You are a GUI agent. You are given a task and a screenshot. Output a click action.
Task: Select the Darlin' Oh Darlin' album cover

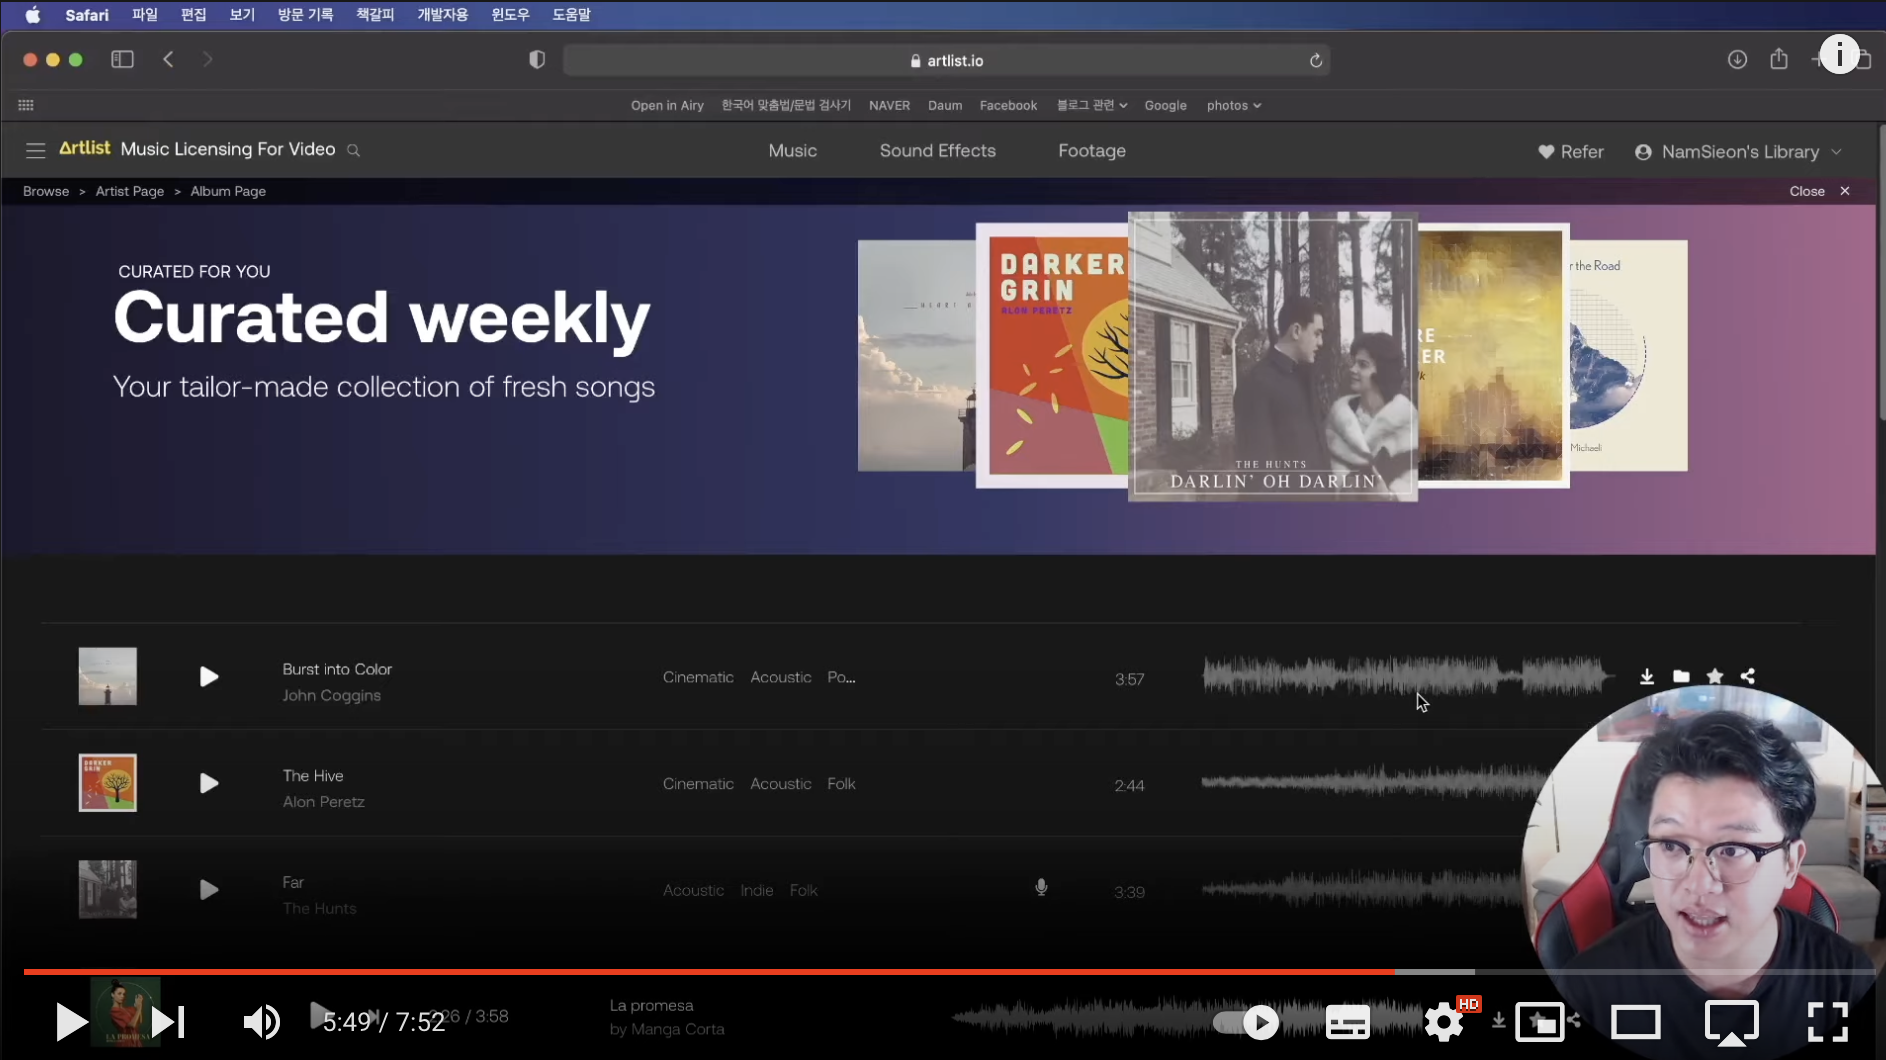click(1272, 356)
